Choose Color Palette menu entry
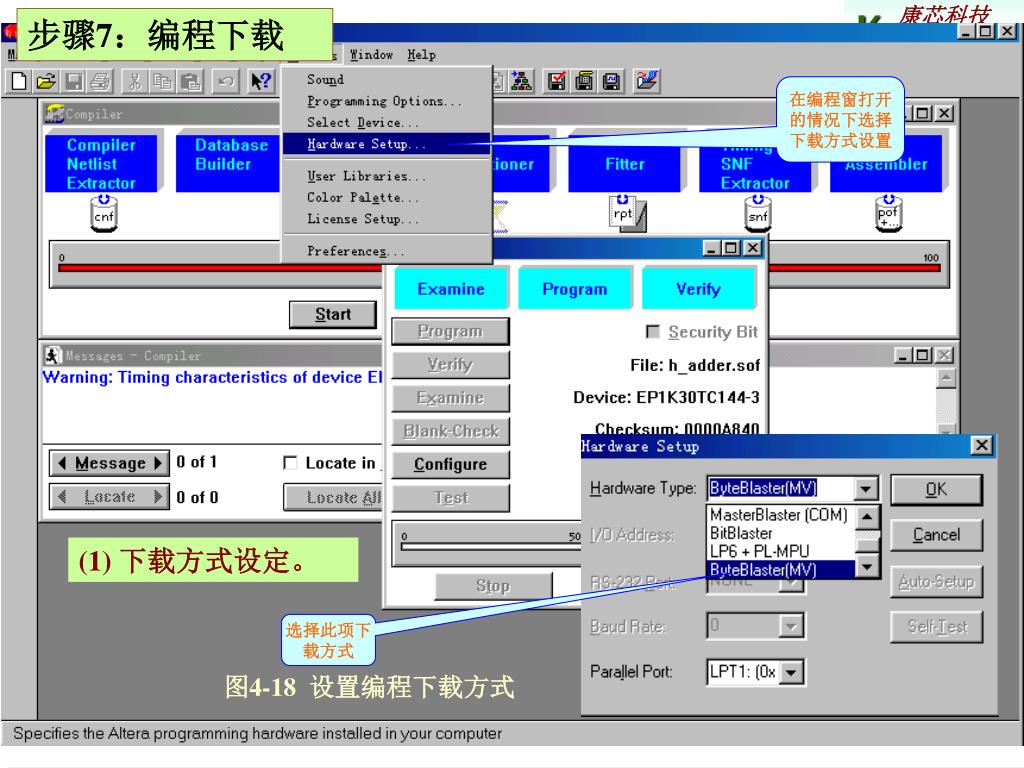Viewport: 1024px width, 768px height. click(387, 198)
